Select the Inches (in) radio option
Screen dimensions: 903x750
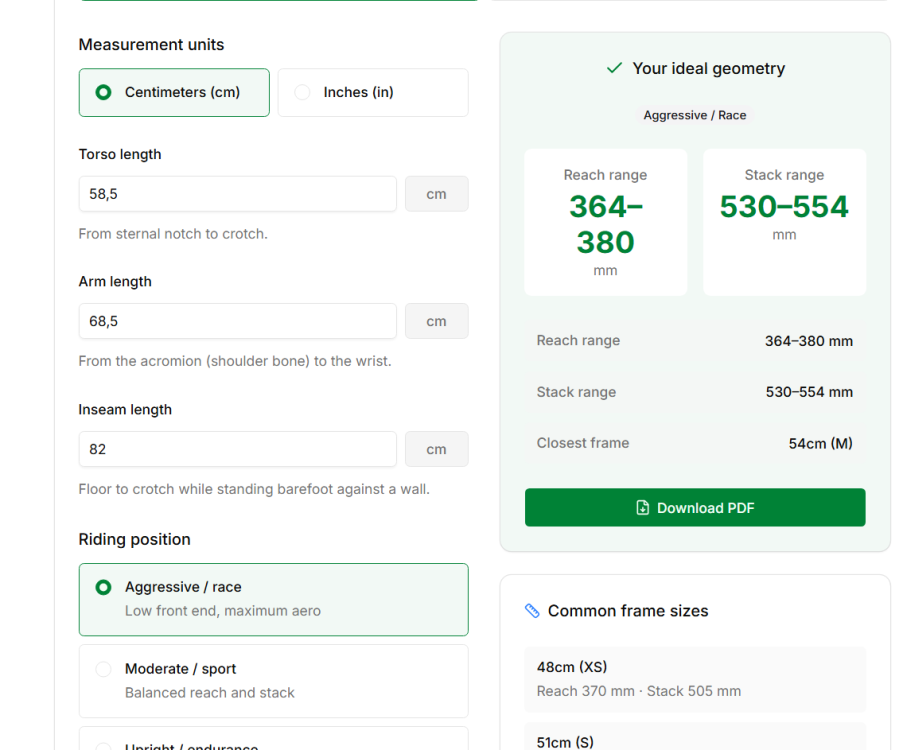tap(373, 92)
